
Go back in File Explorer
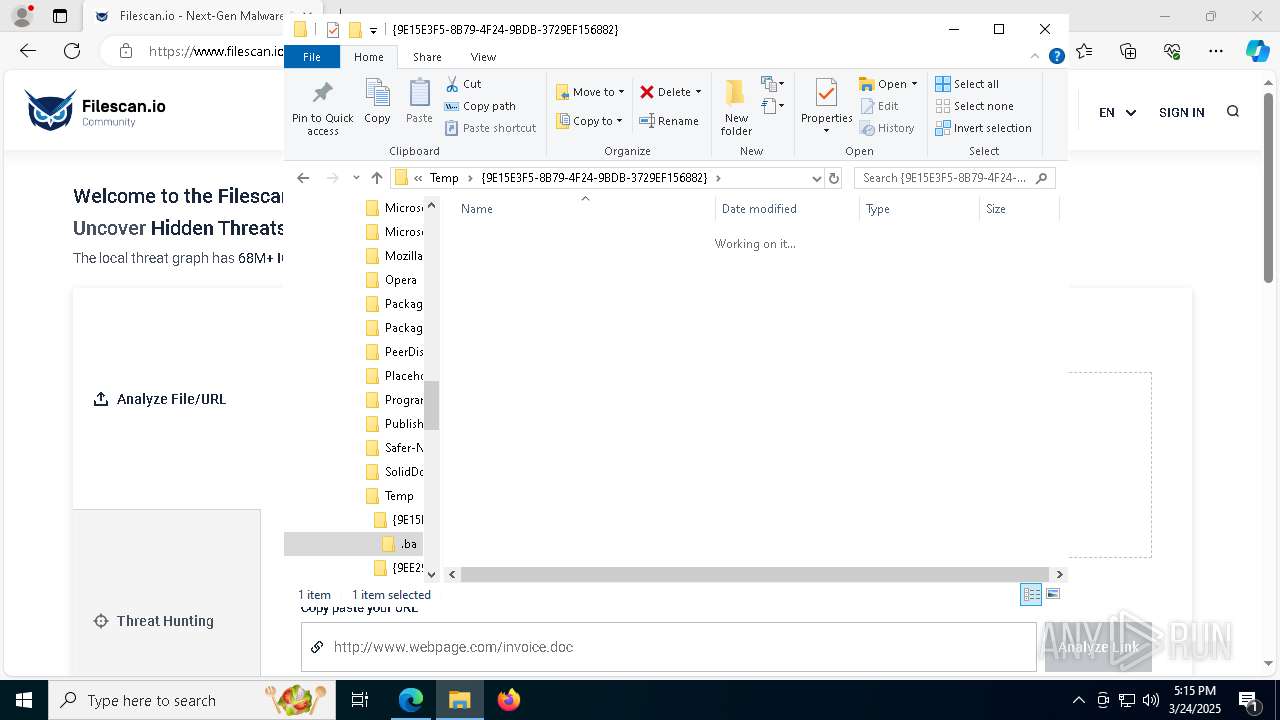click(303, 178)
